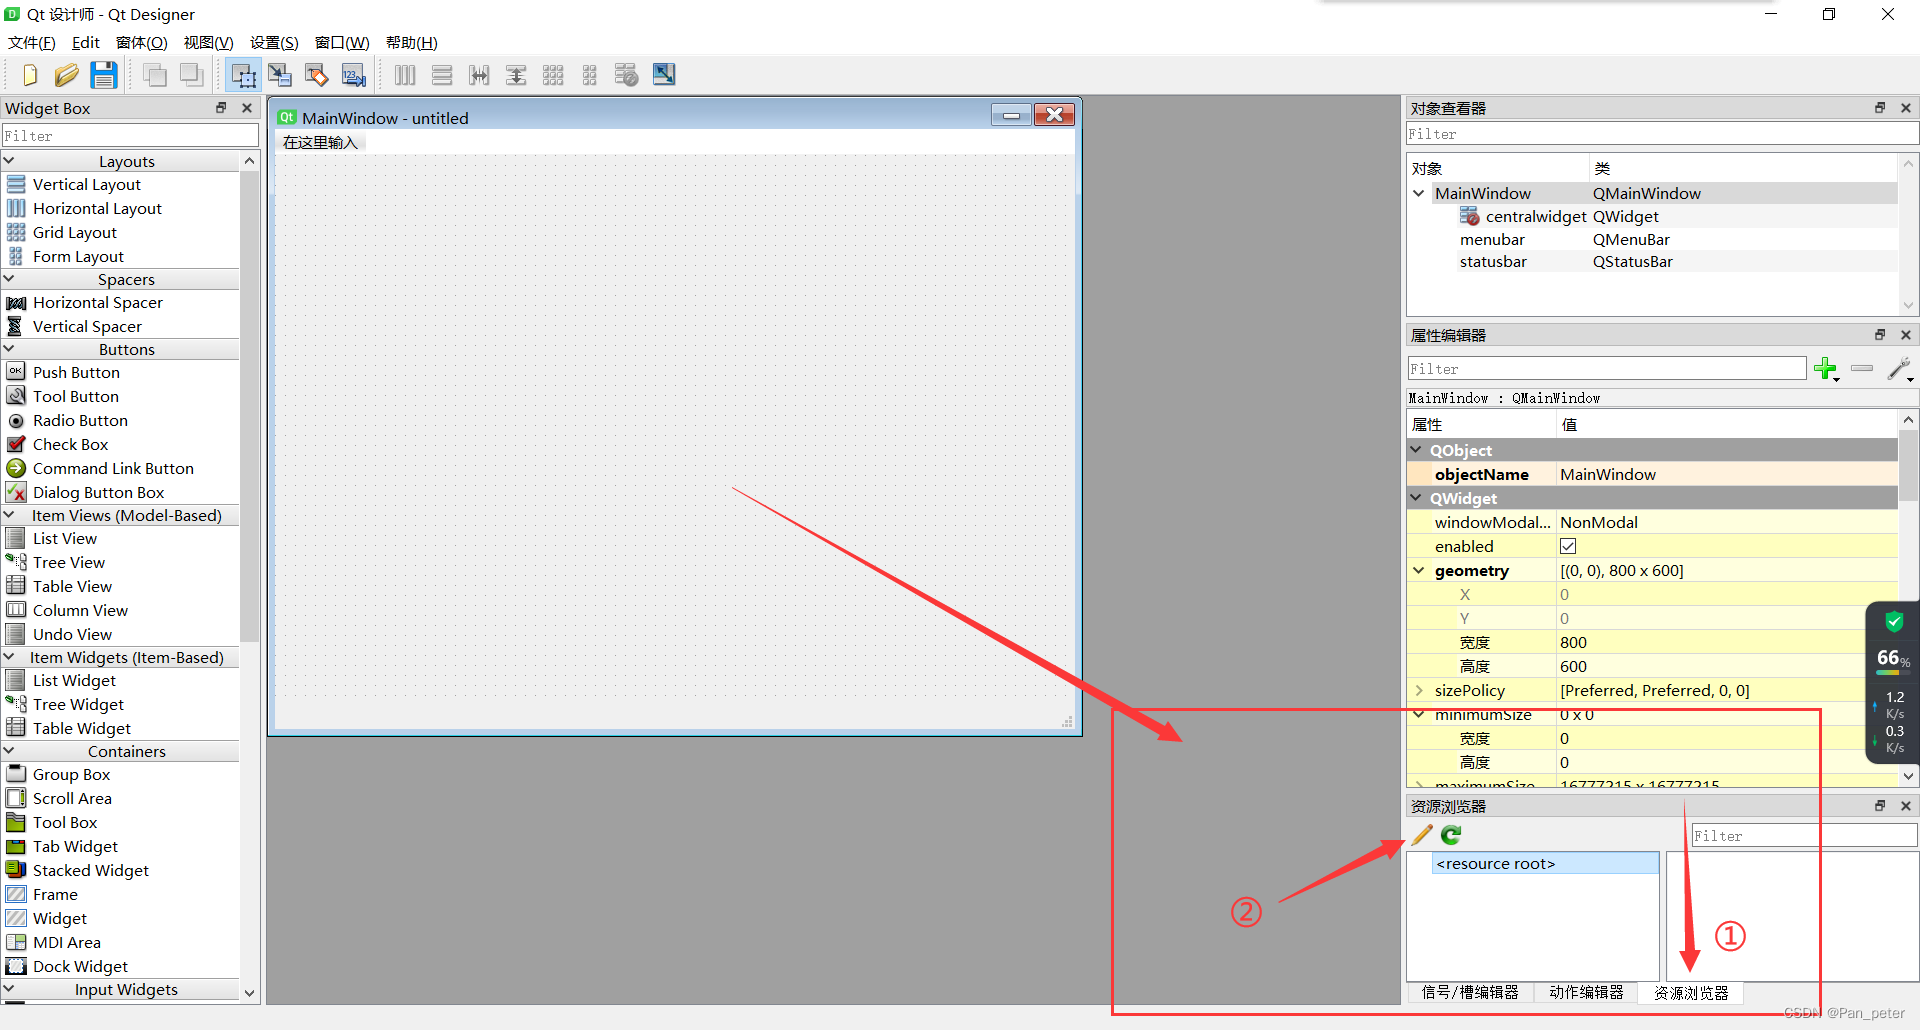The height and width of the screenshot is (1030, 1920).
Task: Collapse the Layouts category in Widget Box
Action: 9,161
